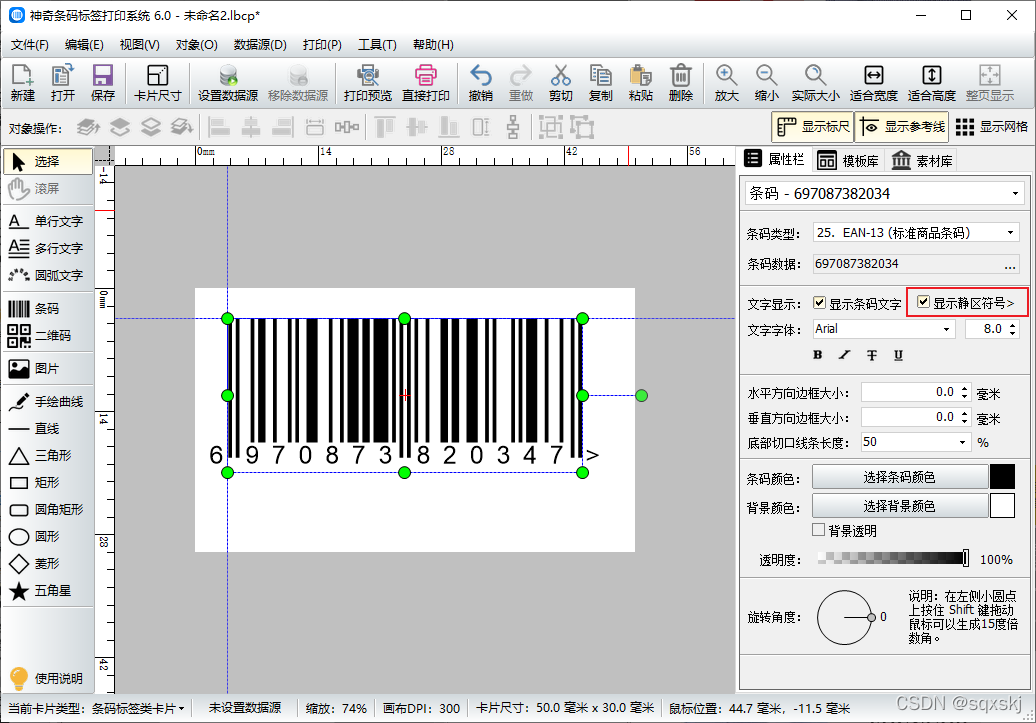Enable the 背景透明 checkbox
The width and height of the screenshot is (1036, 723).
(819, 530)
